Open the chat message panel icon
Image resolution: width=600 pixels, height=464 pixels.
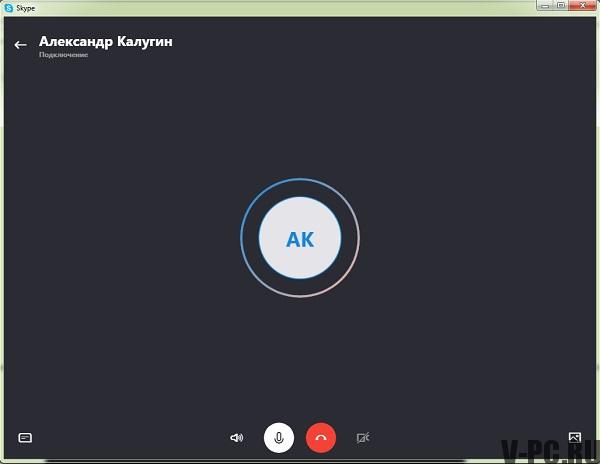(x=25, y=438)
